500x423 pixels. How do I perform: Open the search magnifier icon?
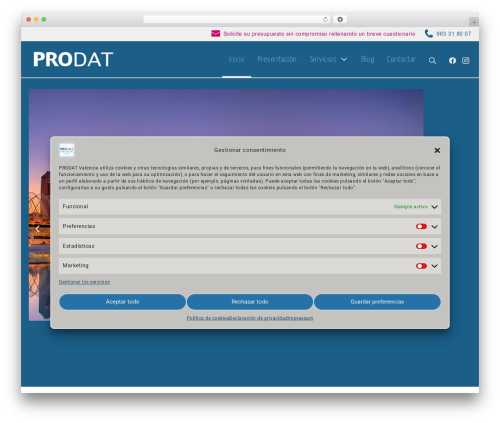[x=432, y=61]
